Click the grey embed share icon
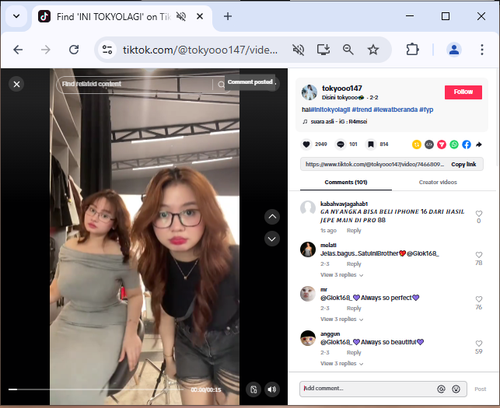This screenshot has width=500, height=408. pos(429,144)
